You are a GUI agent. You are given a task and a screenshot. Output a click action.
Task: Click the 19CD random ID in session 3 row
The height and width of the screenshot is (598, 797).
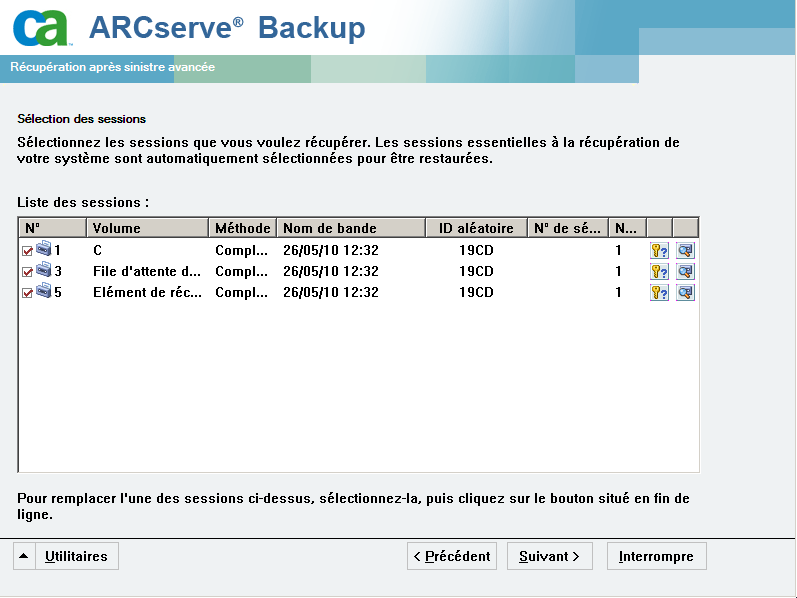476,272
